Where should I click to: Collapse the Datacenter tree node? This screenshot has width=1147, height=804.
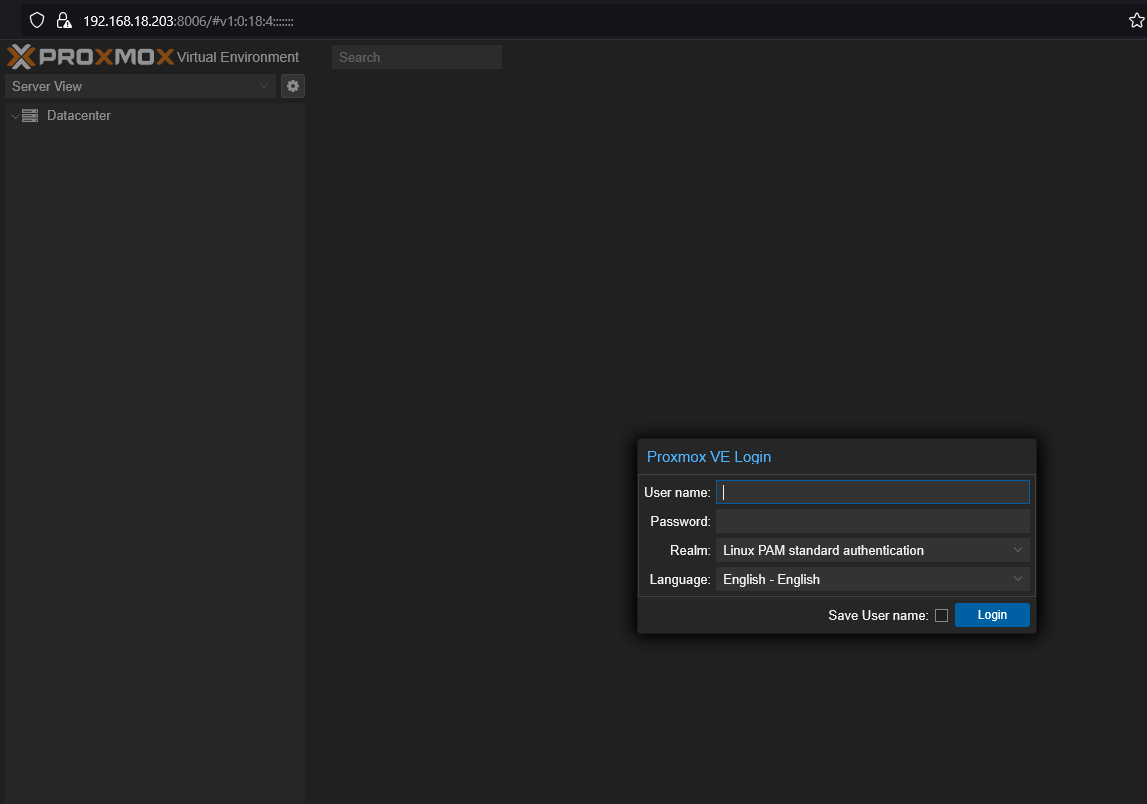tap(15, 116)
